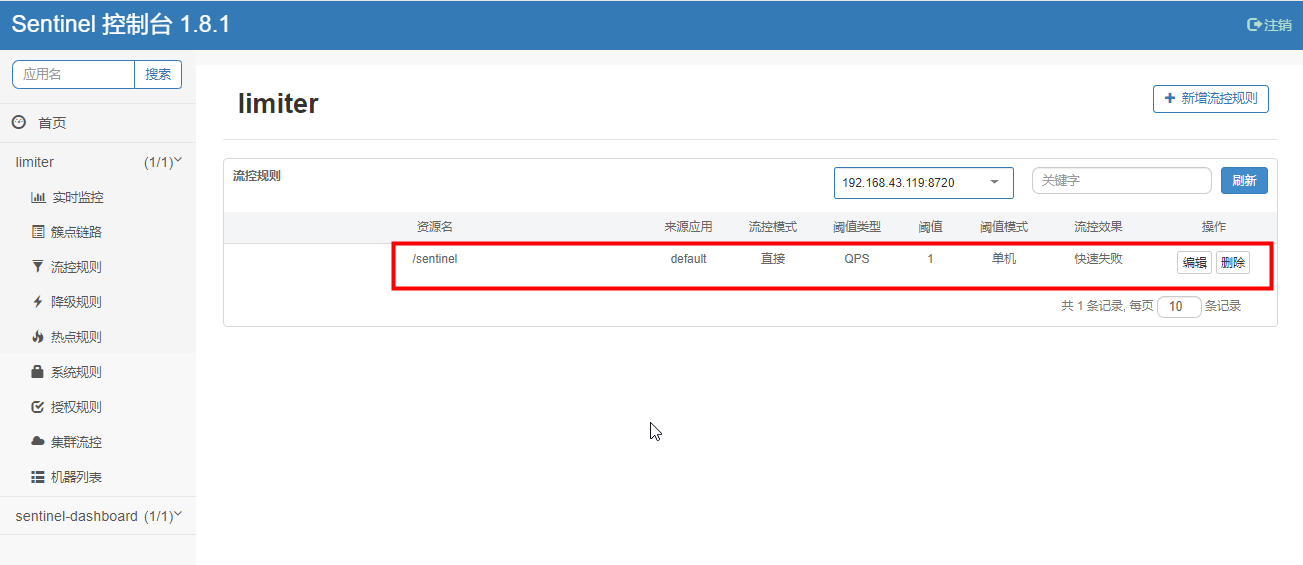Click the 来源应用 column header
1303x565 pixels.
pyautogui.click(x=688, y=227)
